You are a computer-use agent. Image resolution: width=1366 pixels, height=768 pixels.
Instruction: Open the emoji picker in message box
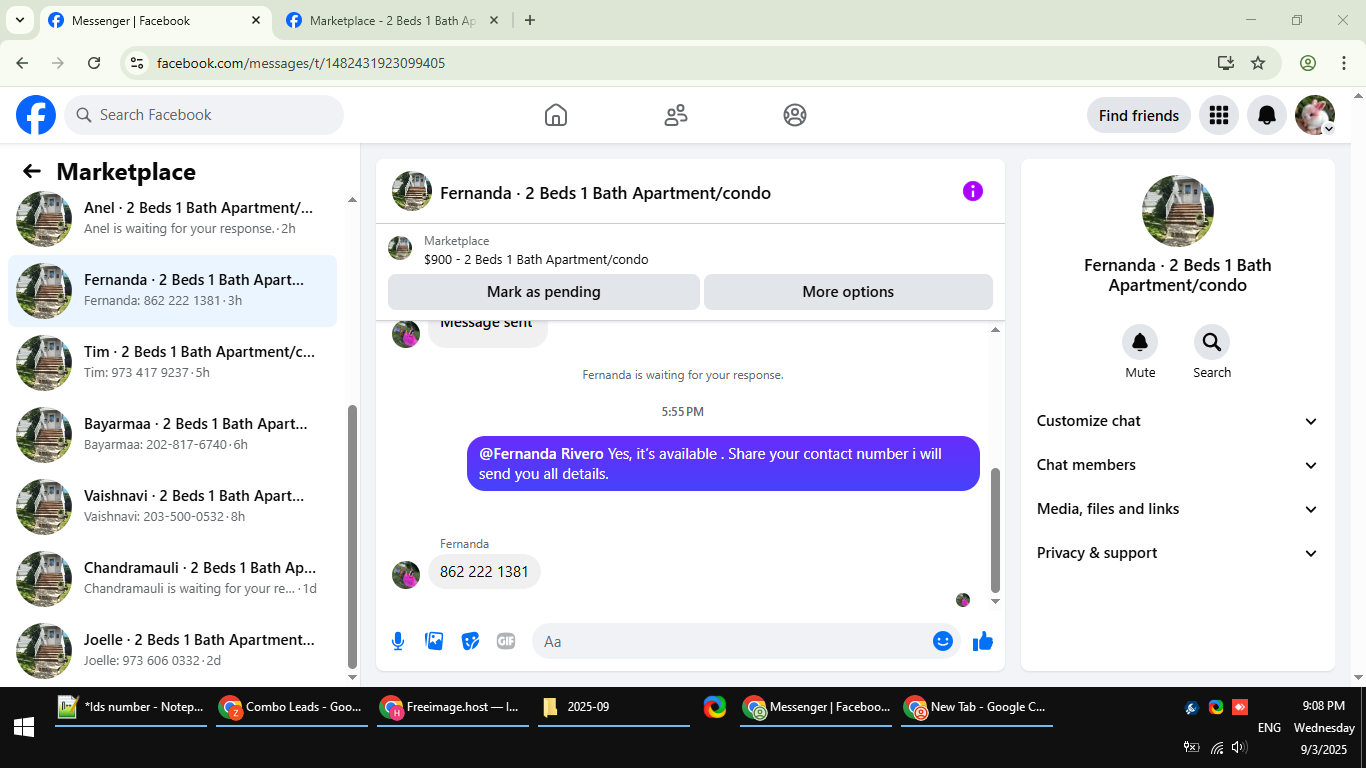pos(943,641)
